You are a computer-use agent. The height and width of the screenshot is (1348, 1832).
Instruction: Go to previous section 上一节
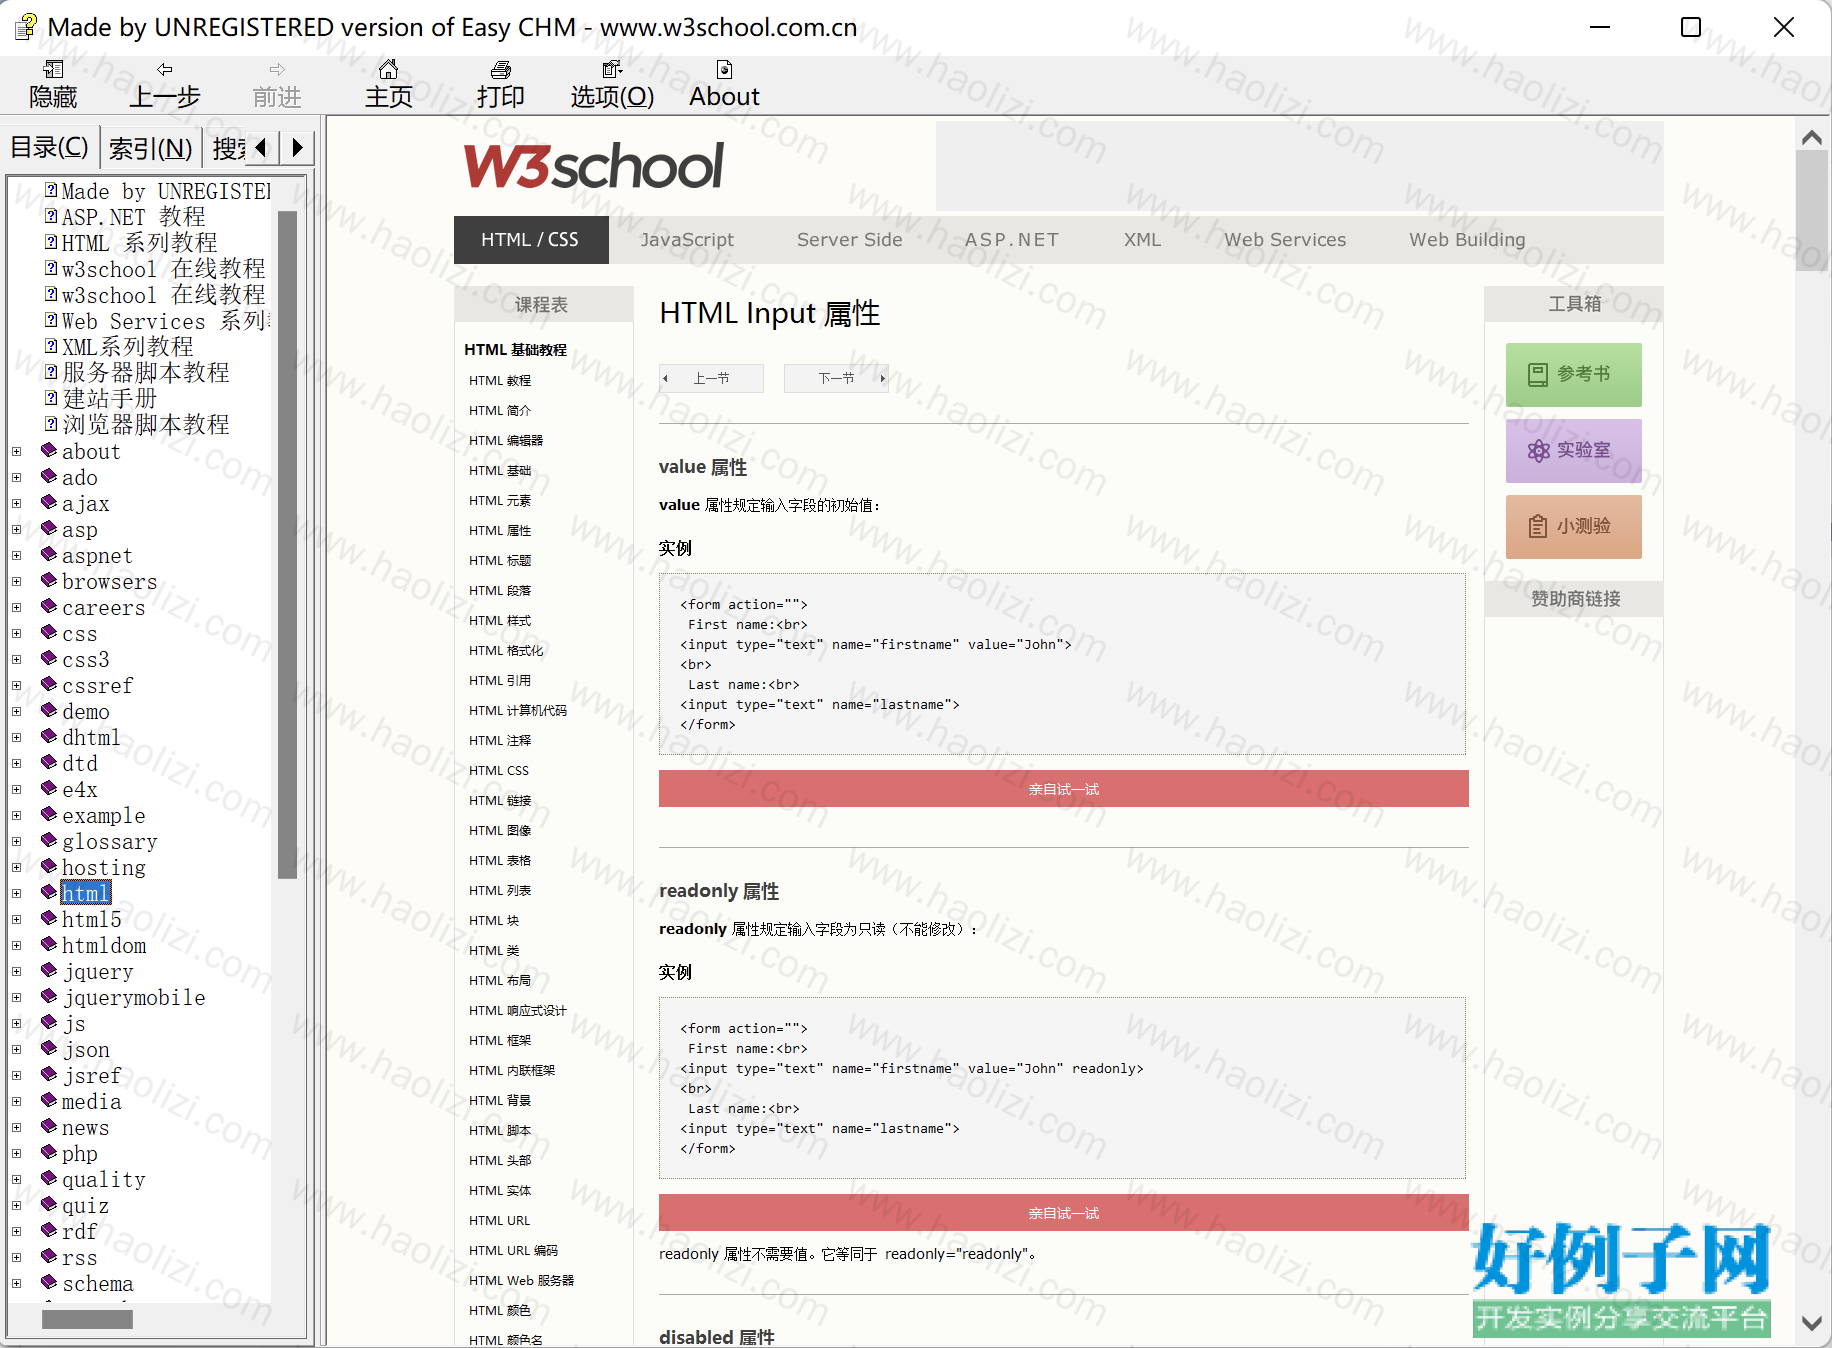(x=711, y=378)
